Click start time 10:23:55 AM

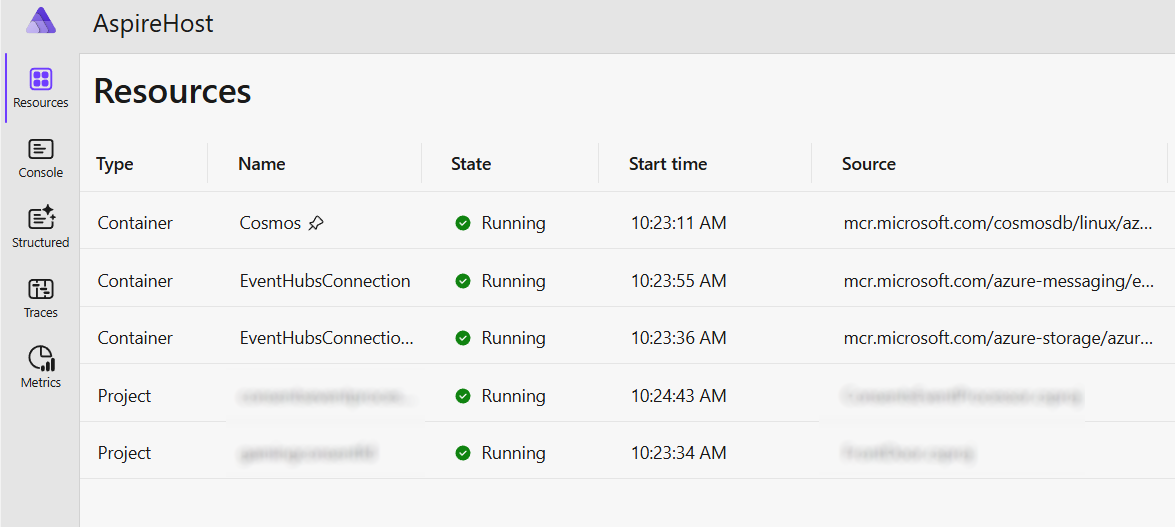(678, 281)
